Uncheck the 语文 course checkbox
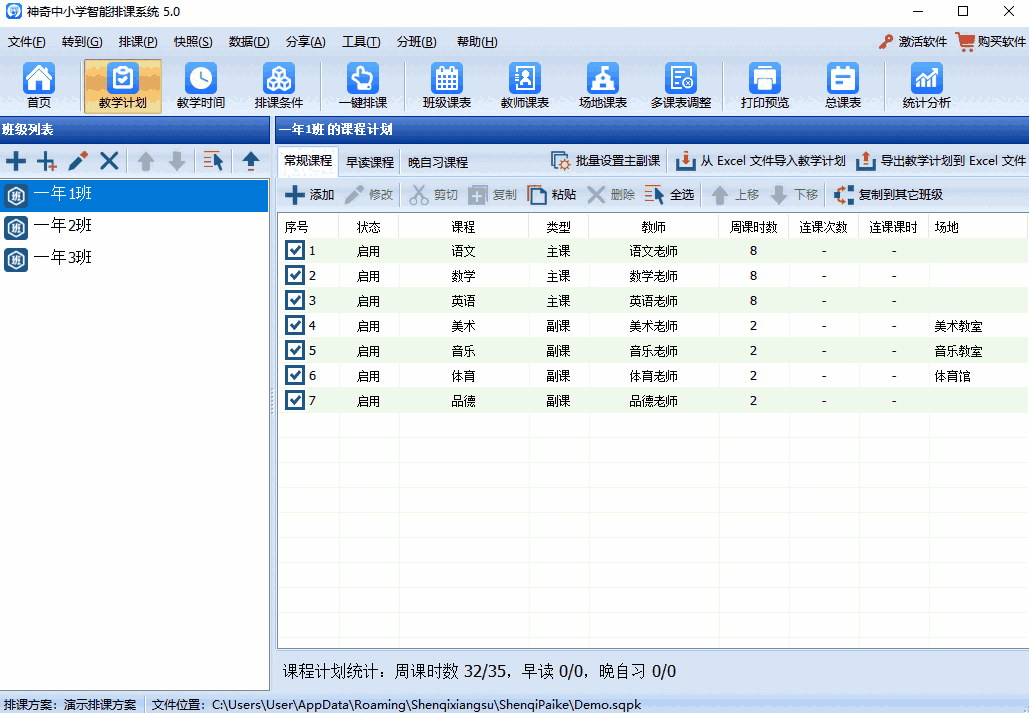Viewport: 1029px width, 713px height. tap(294, 250)
